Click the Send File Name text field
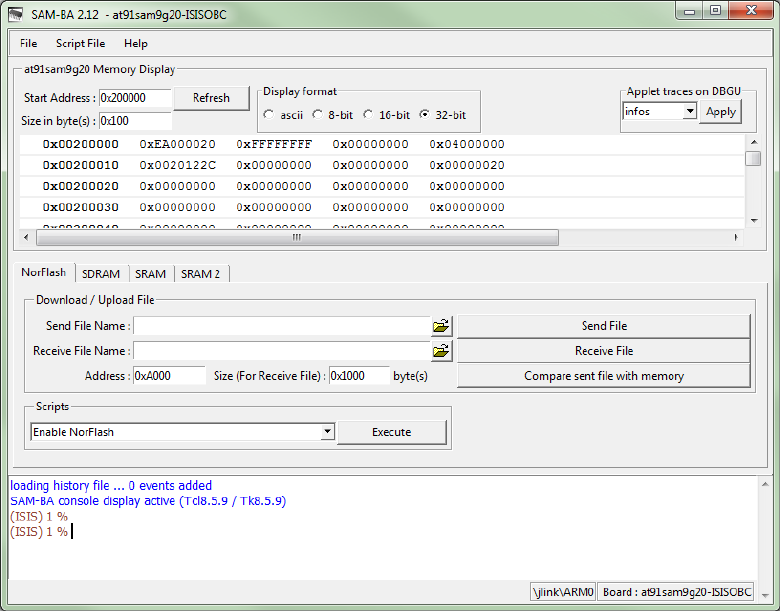Screen dimensions: 780x611 pyautogui.click(x=282, y=326)
